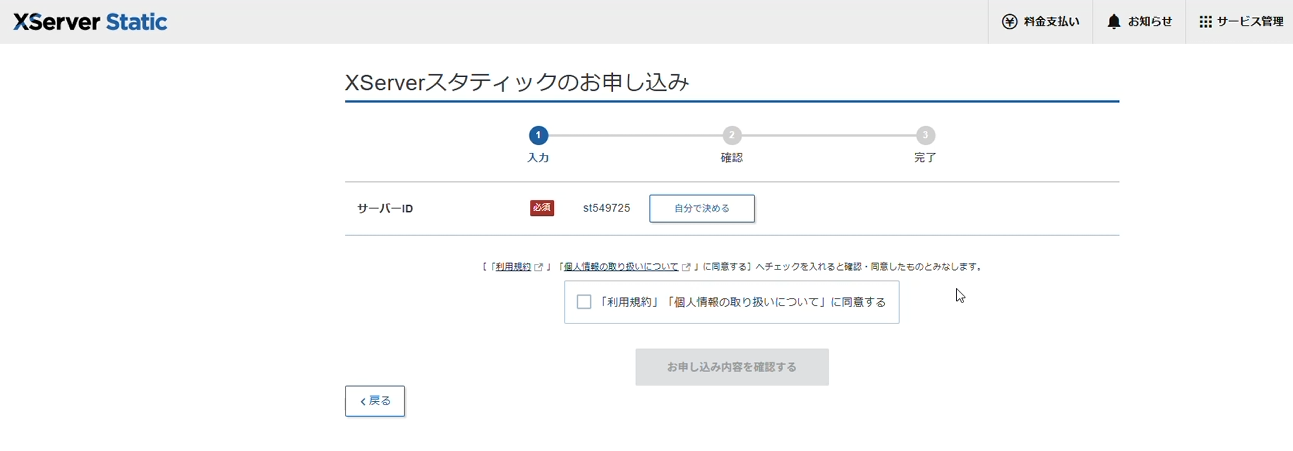
Task: Tick the terms agreement checkbox
Action: [x=584, y=302]
